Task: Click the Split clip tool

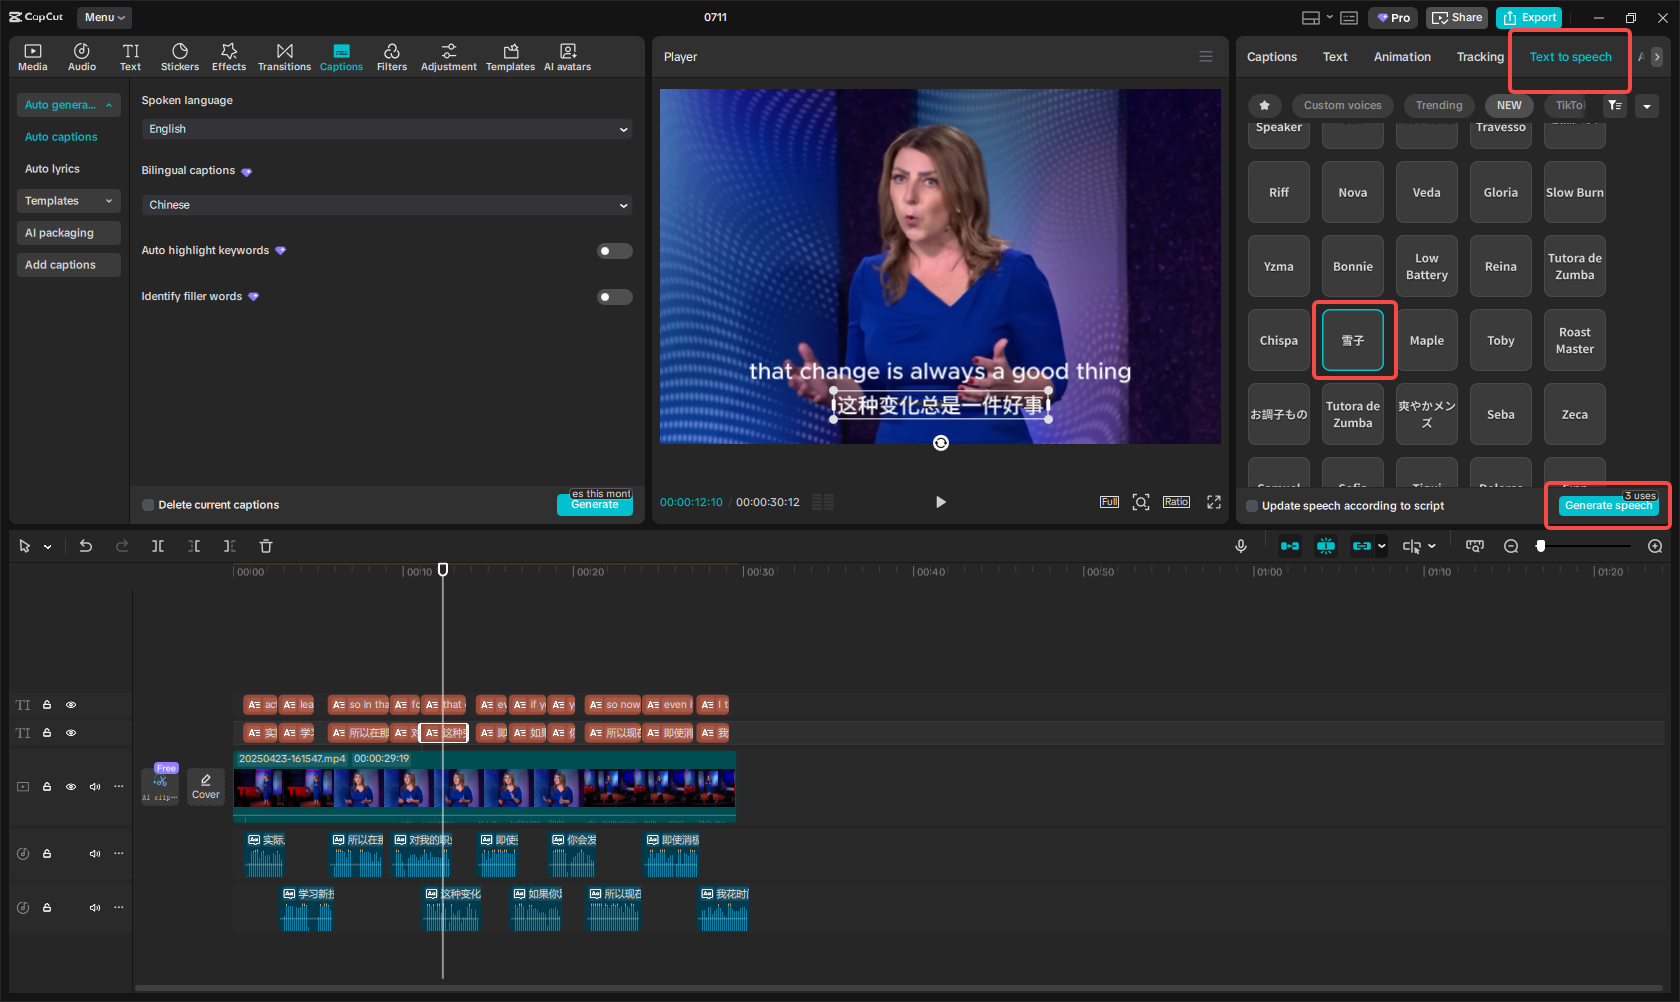Action: point(158,546)
